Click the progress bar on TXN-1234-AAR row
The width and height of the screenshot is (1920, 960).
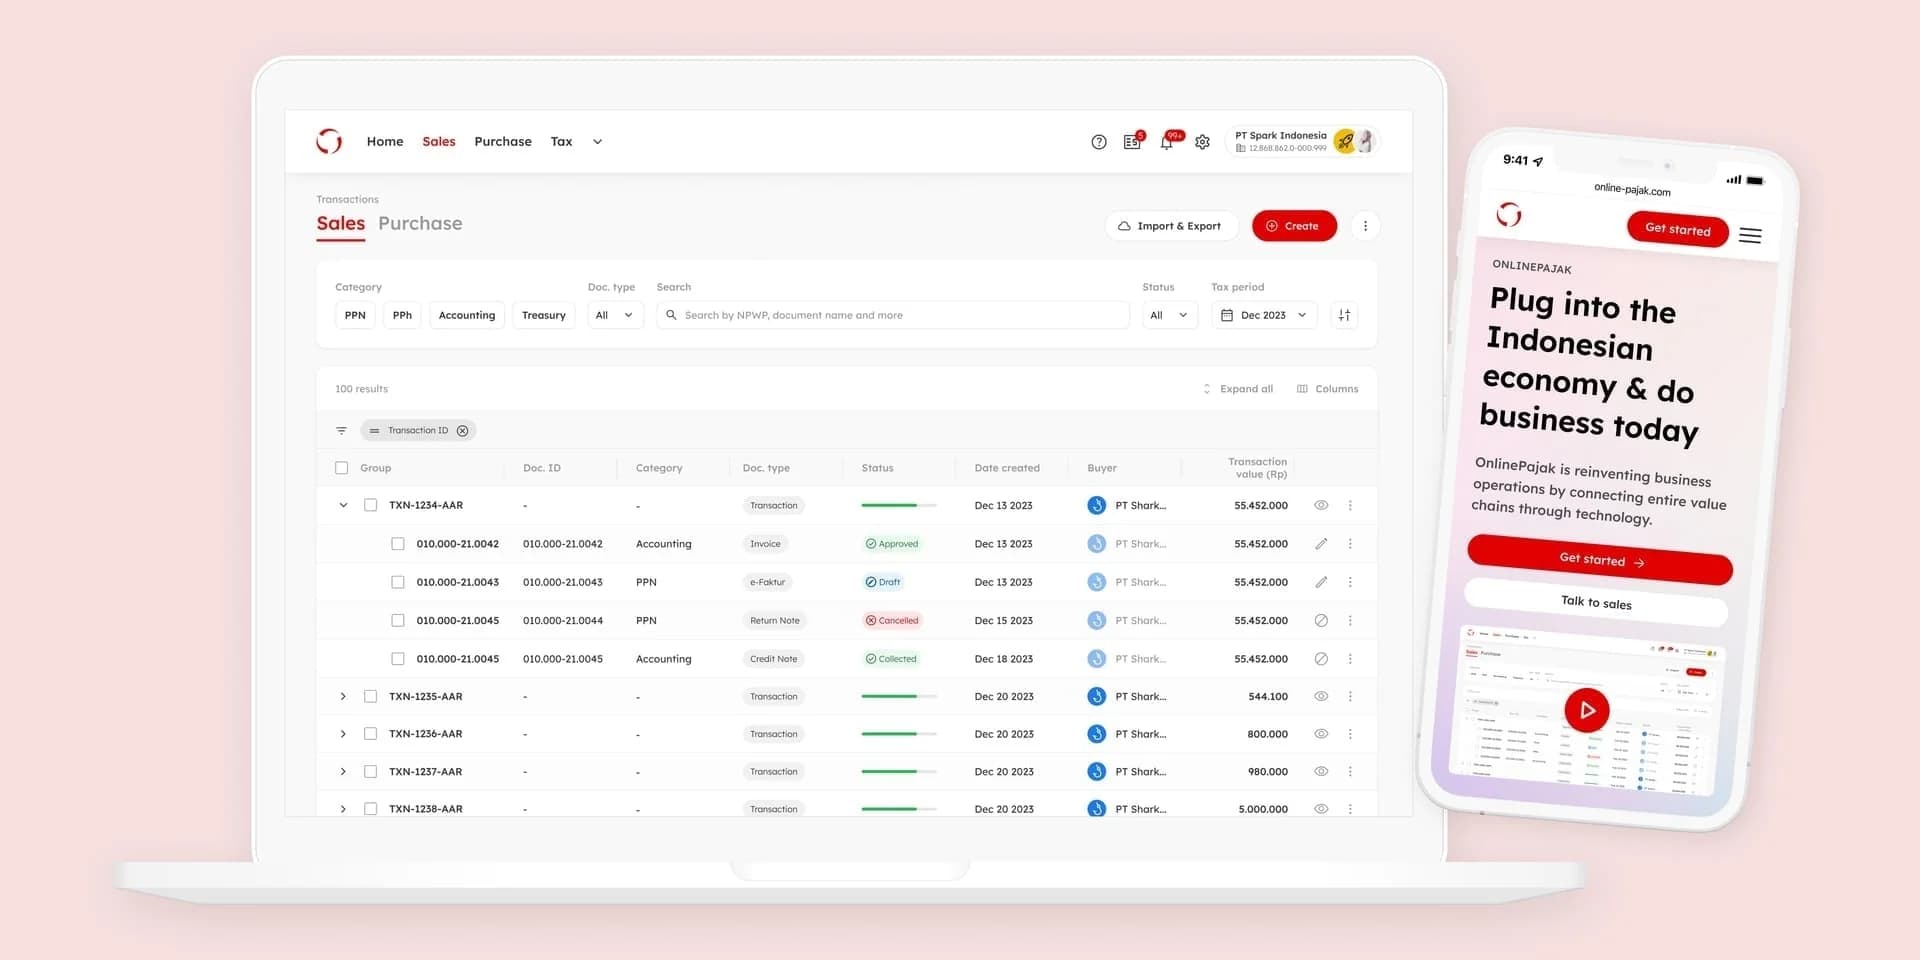[898, 506]
